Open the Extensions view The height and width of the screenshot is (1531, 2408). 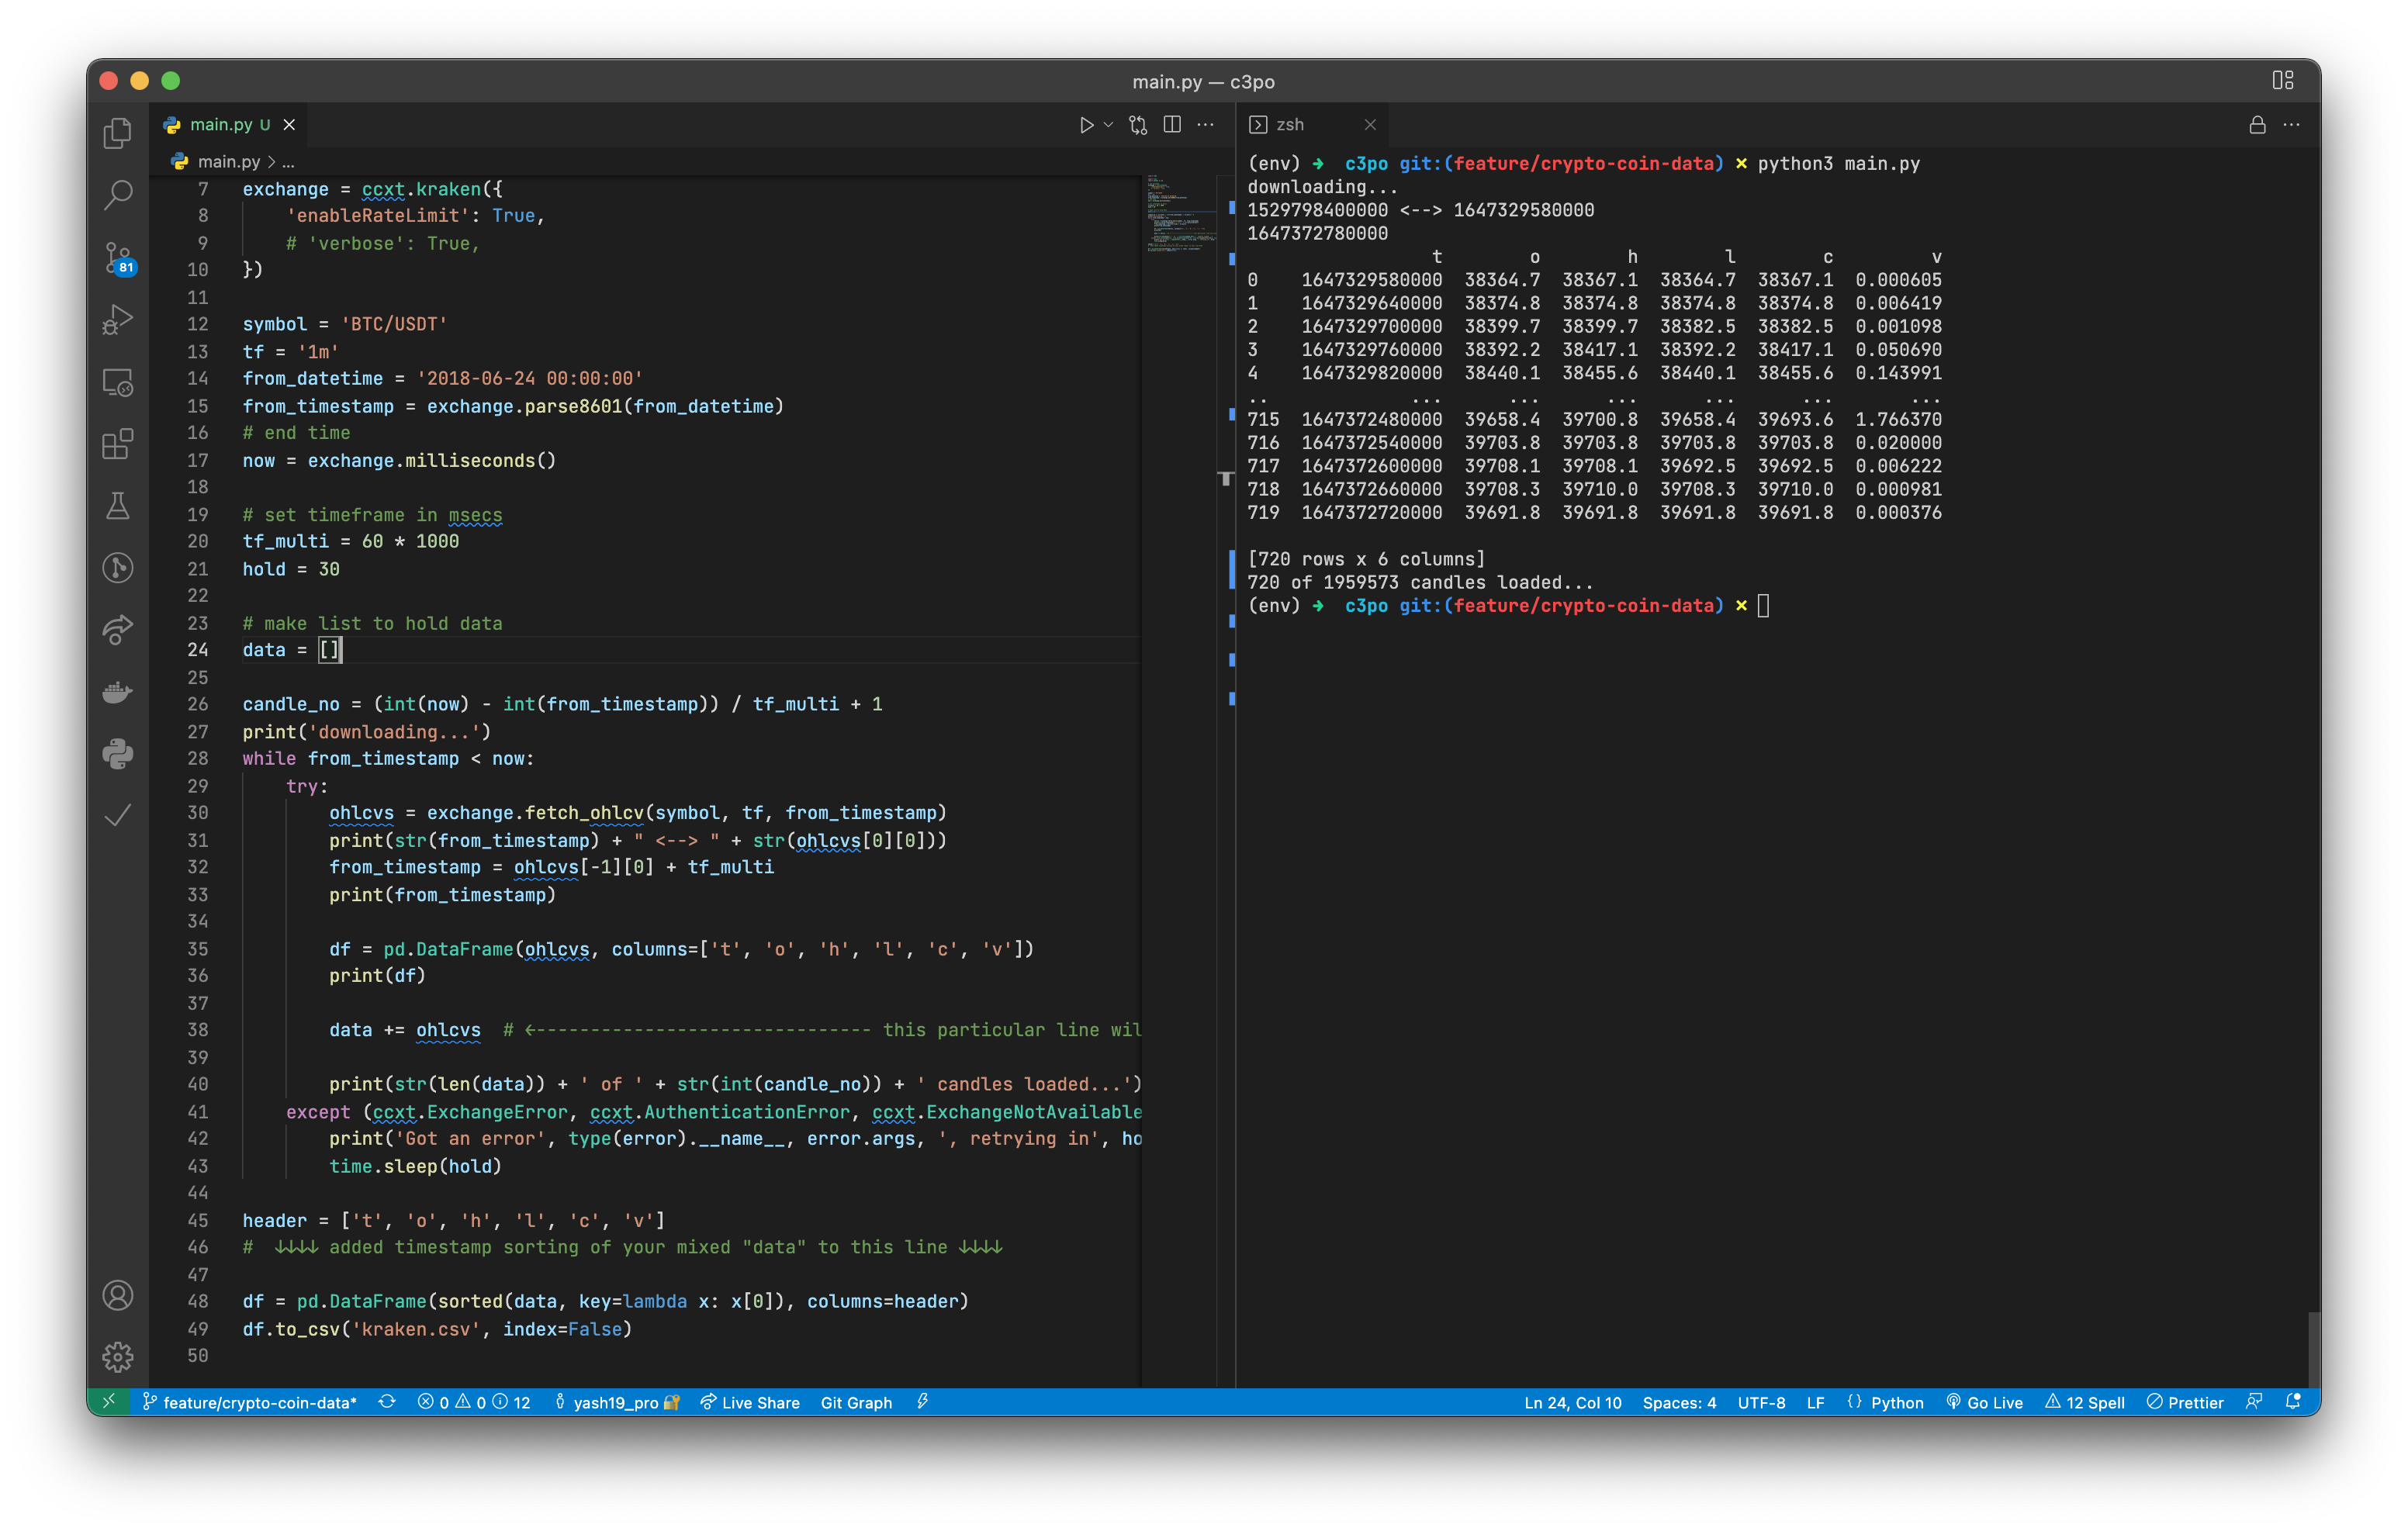pyautogui.click(x=117, y=444)
